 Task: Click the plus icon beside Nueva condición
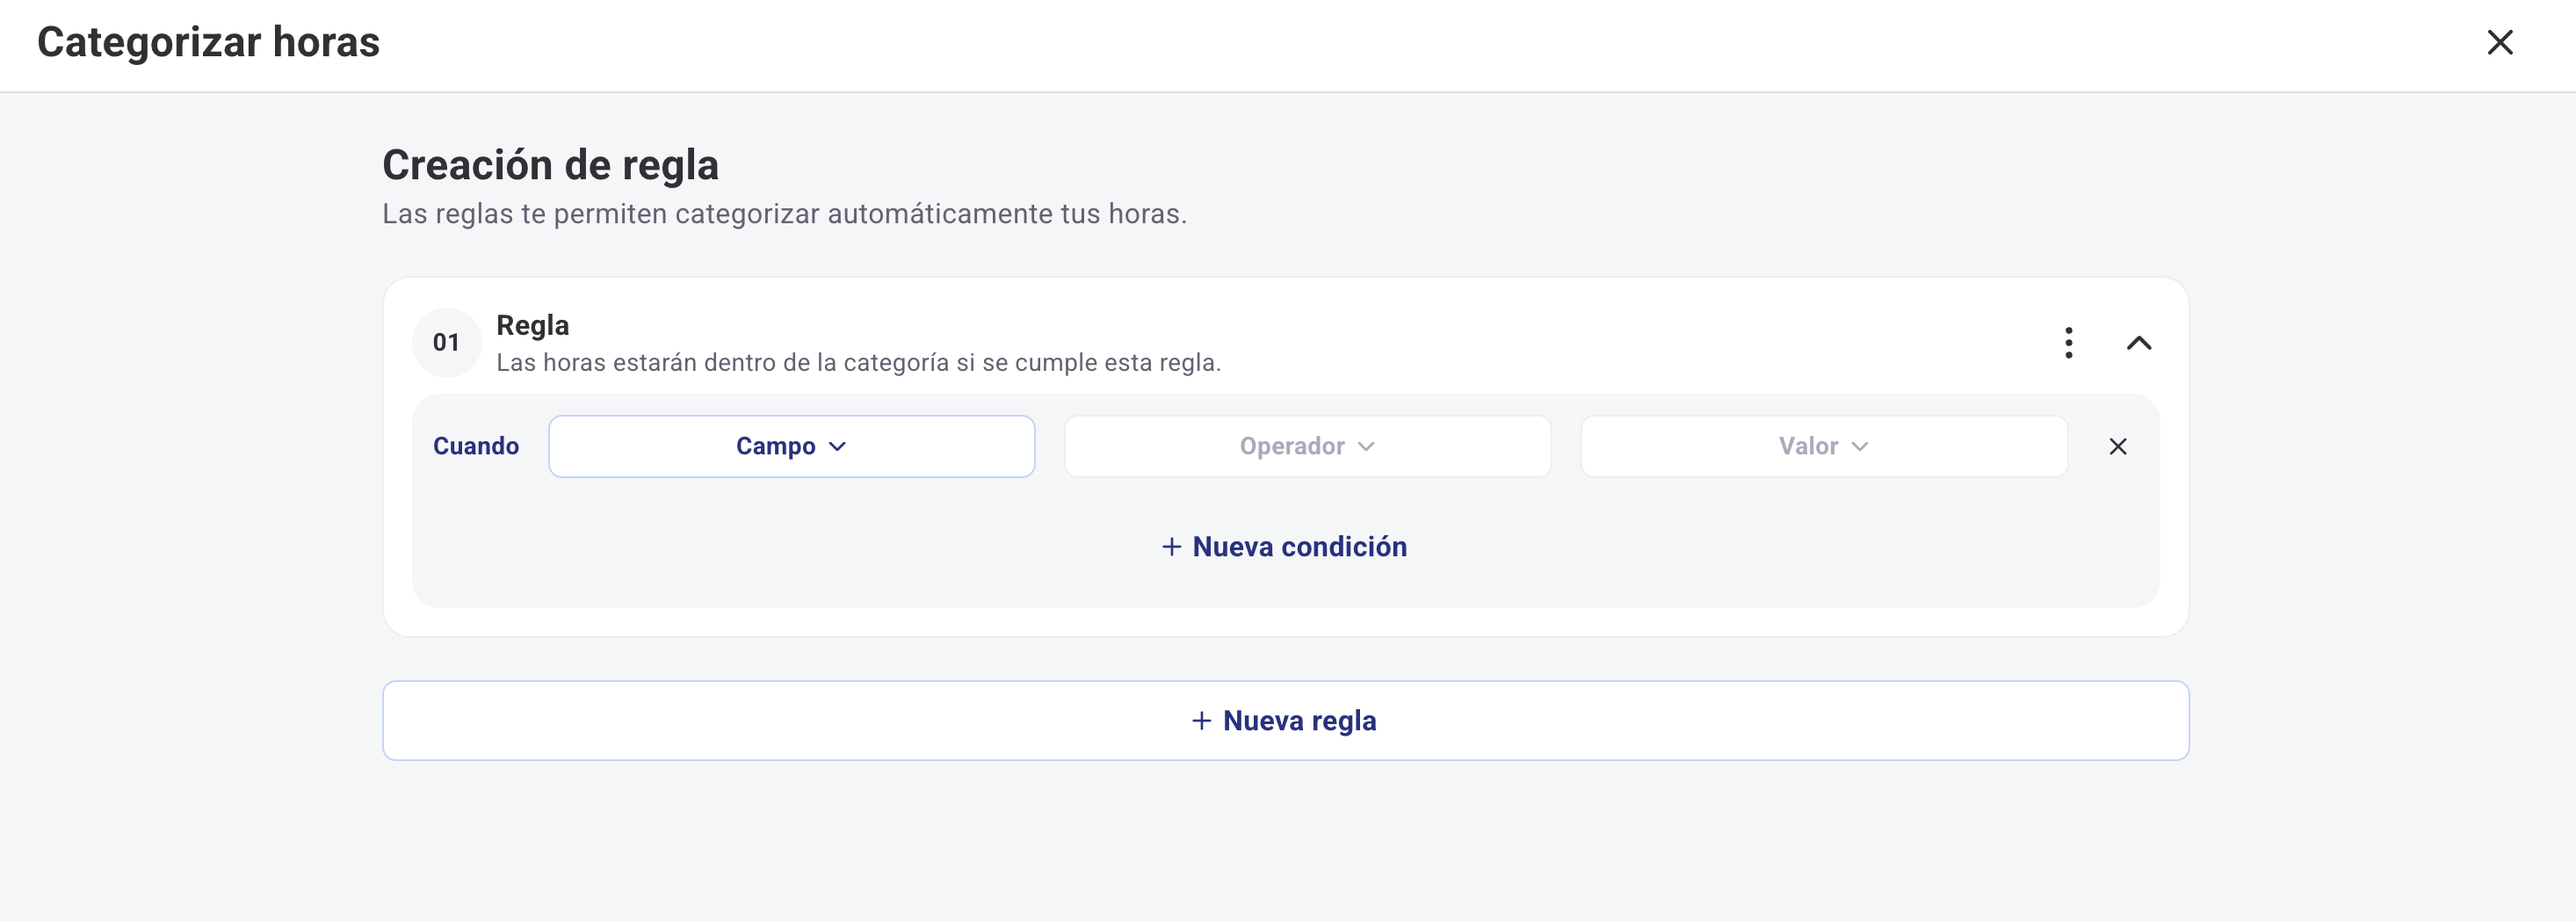click(x=1171, y=547)
